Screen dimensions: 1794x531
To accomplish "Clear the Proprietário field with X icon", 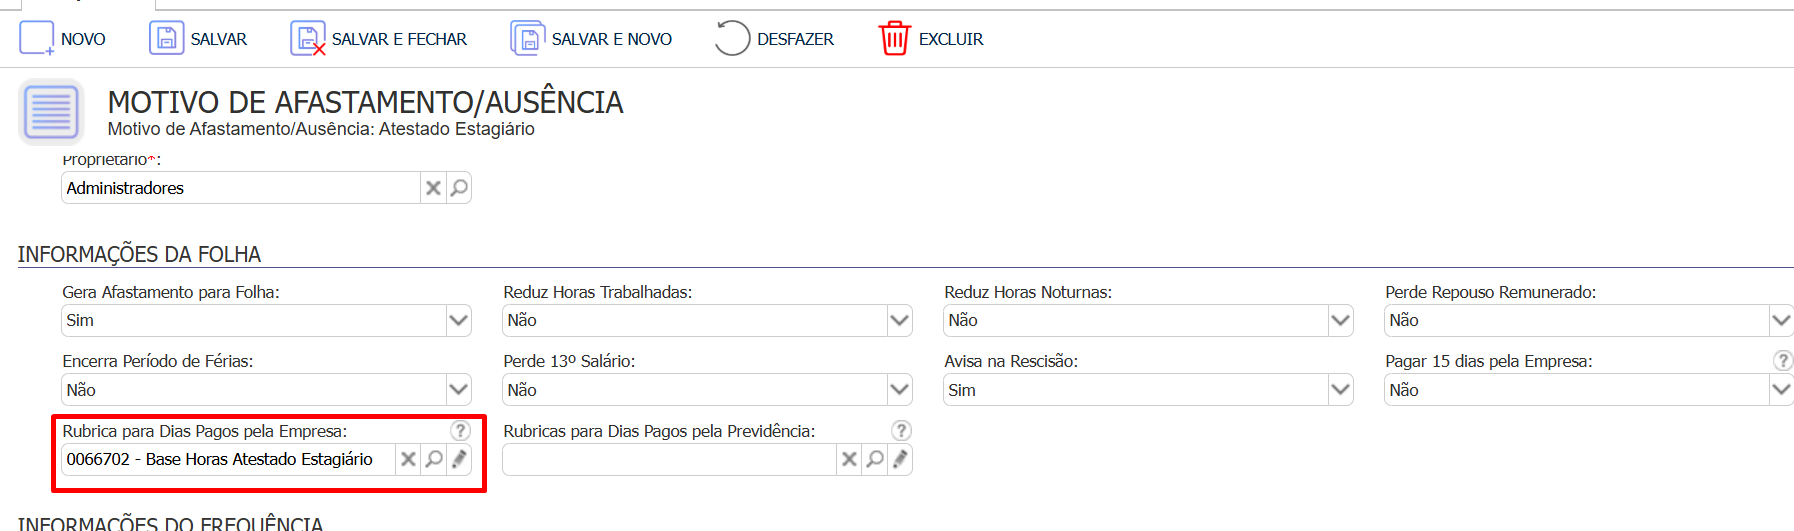I will [433, 188].
